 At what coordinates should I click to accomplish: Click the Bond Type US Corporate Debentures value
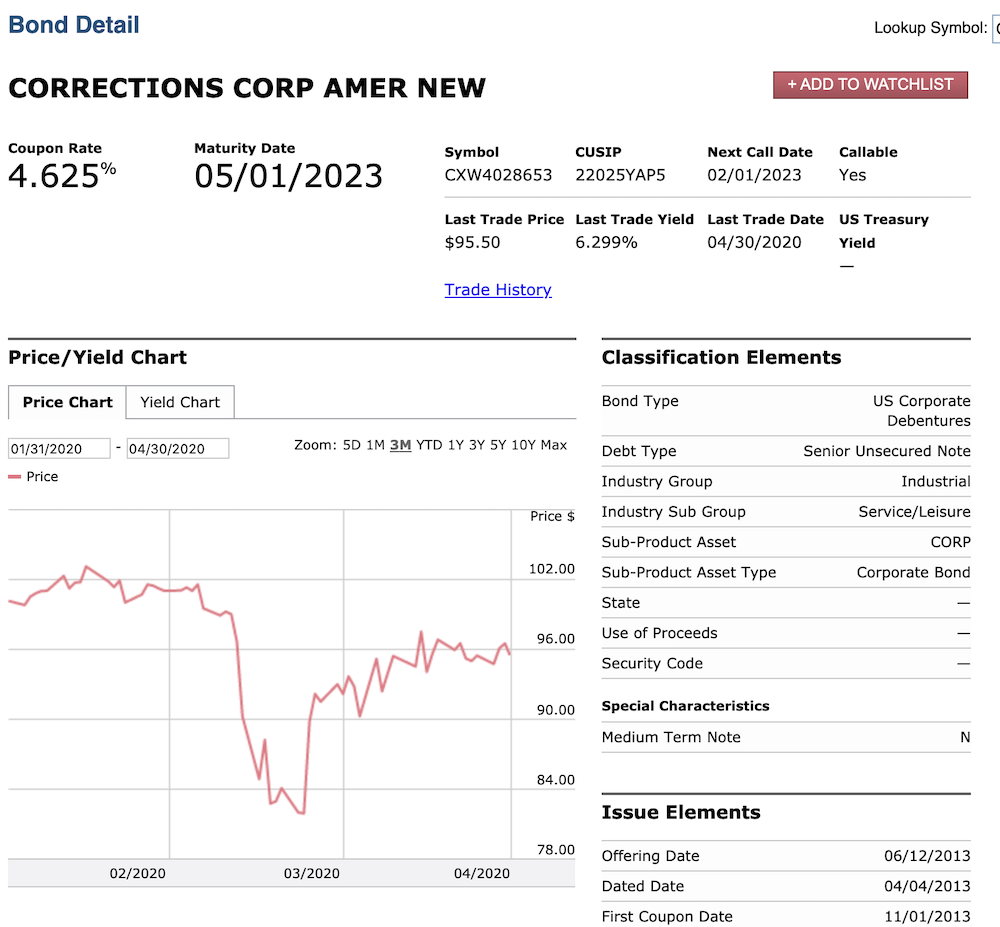tap(922, 411)
